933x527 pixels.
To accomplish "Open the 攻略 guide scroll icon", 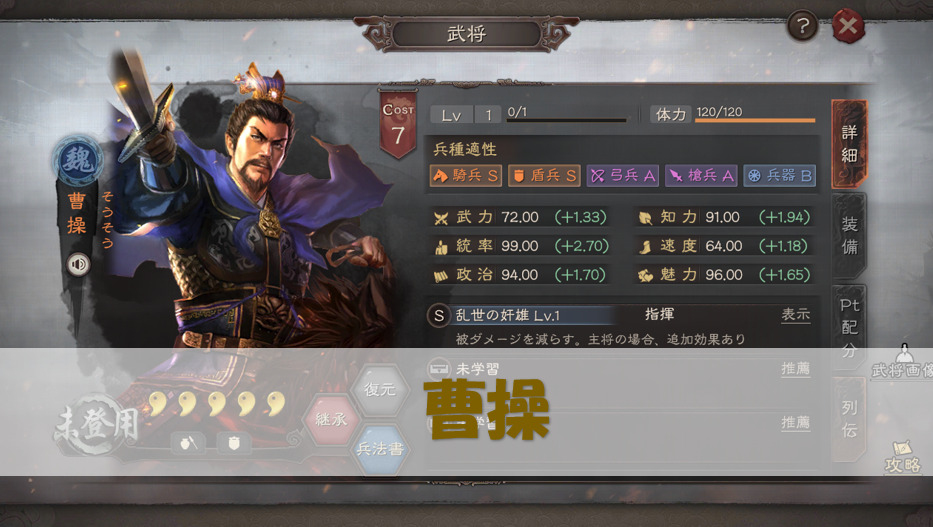I will 903,457.
